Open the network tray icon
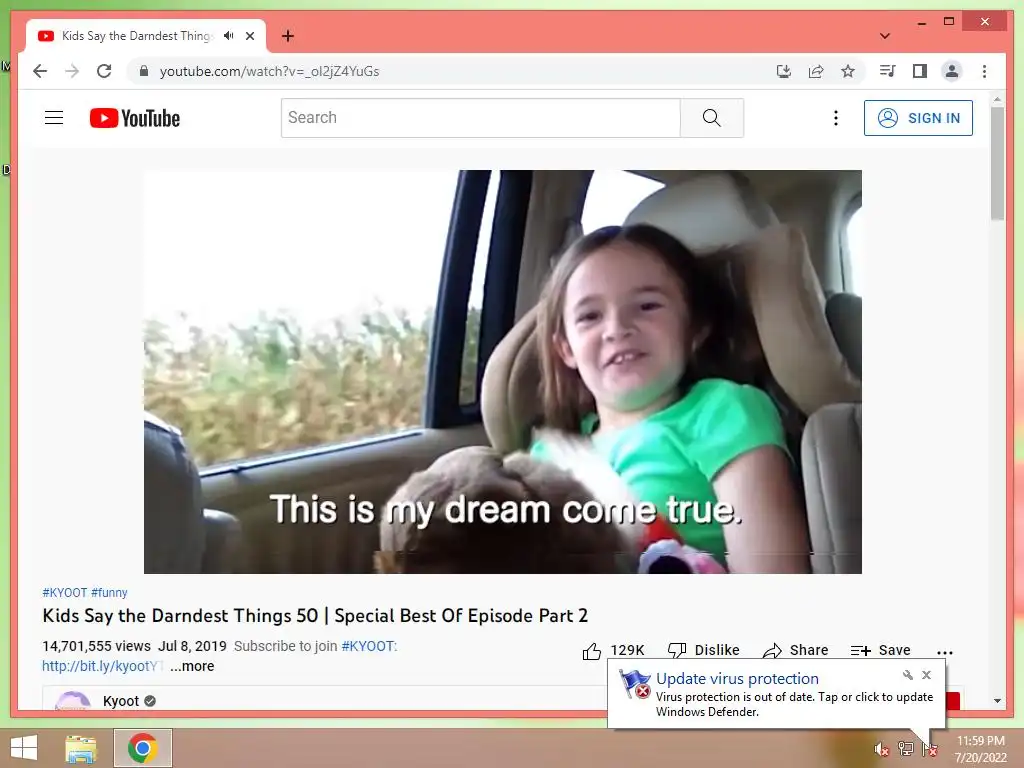 [905, 748]
